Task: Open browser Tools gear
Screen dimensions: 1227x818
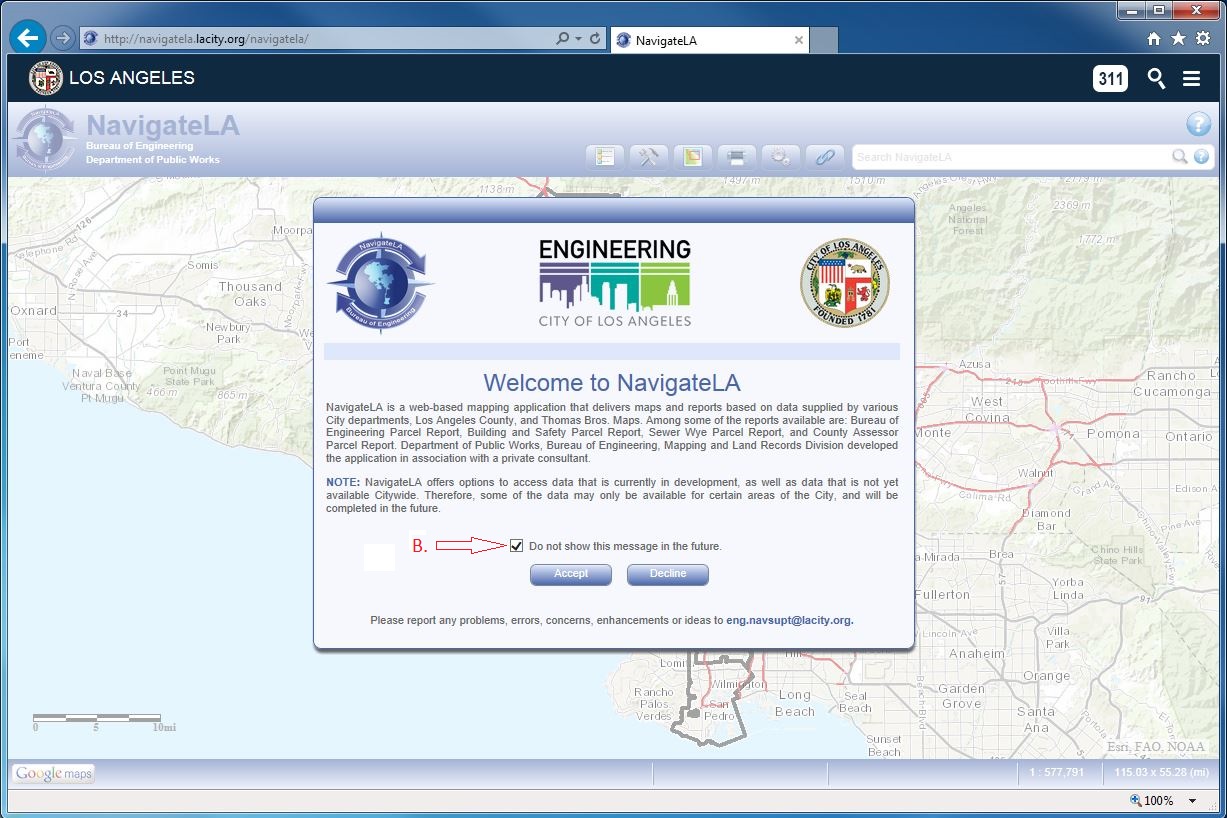Action: (1202, 39)
